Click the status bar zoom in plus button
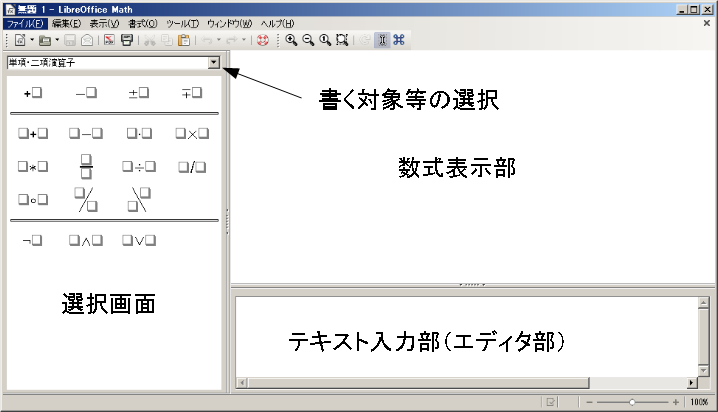718x412 pixels. [x=675, y=402]
